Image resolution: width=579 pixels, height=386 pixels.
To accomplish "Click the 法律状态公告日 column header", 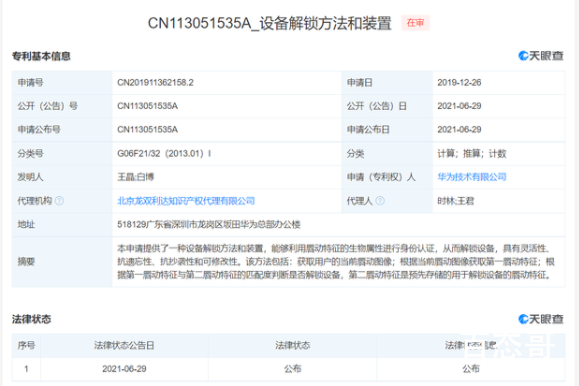I will pos(124,345).
